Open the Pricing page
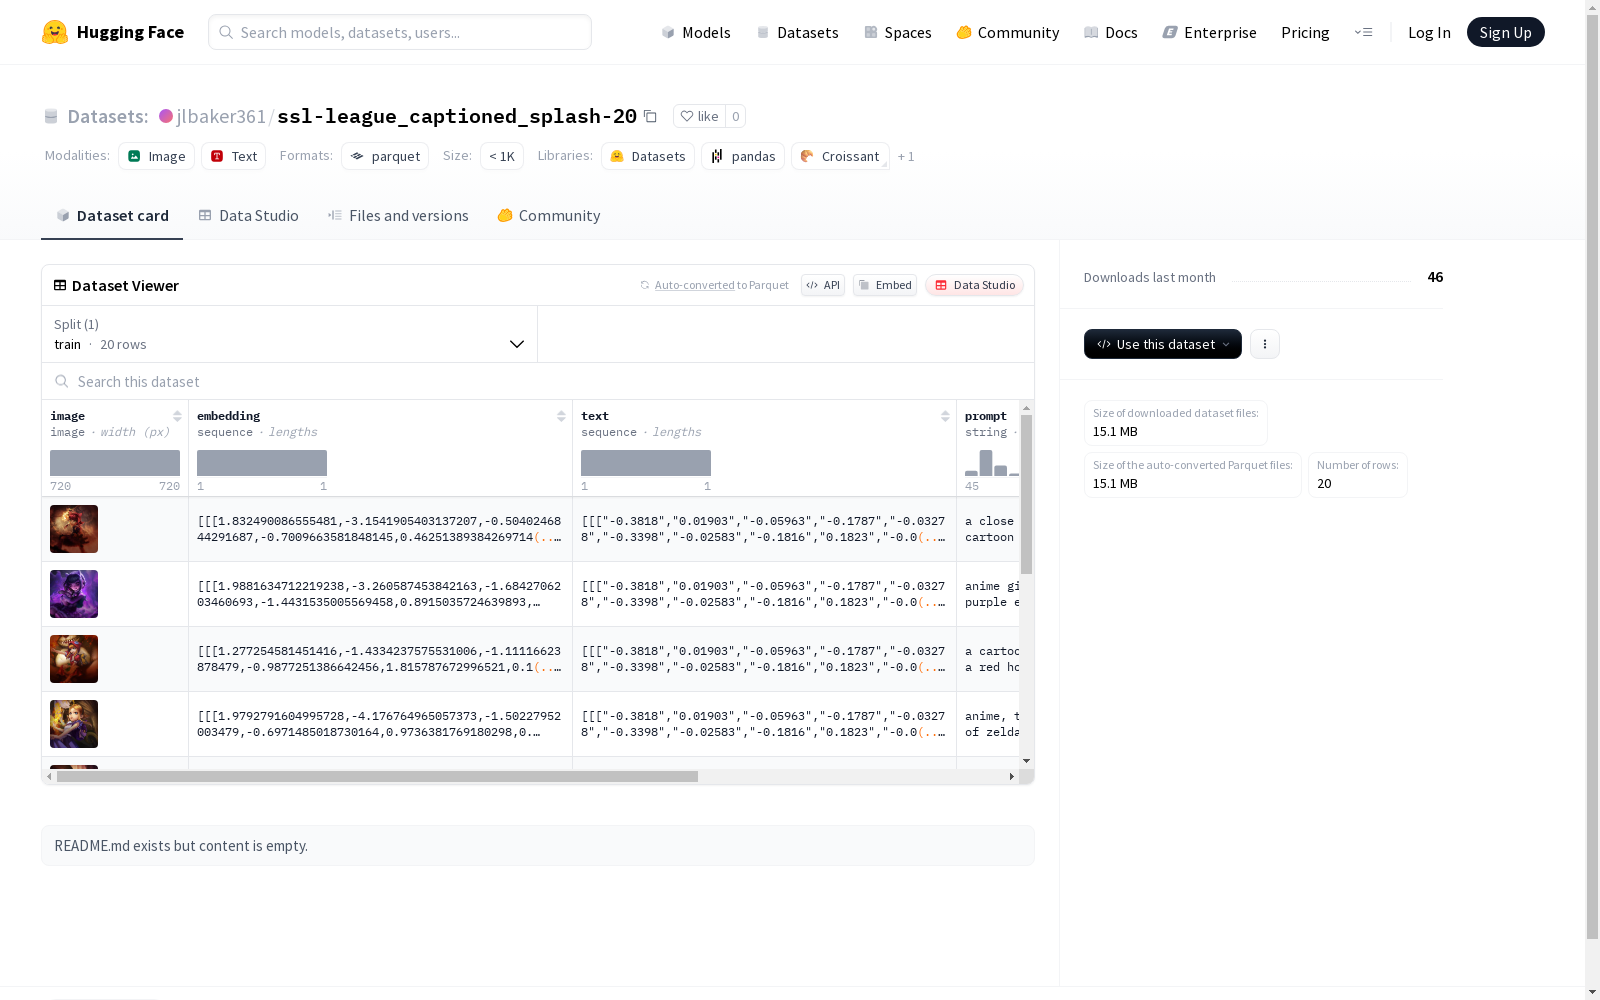Viewport: 1600px width, 1000px height. (x=1305, y=32)
